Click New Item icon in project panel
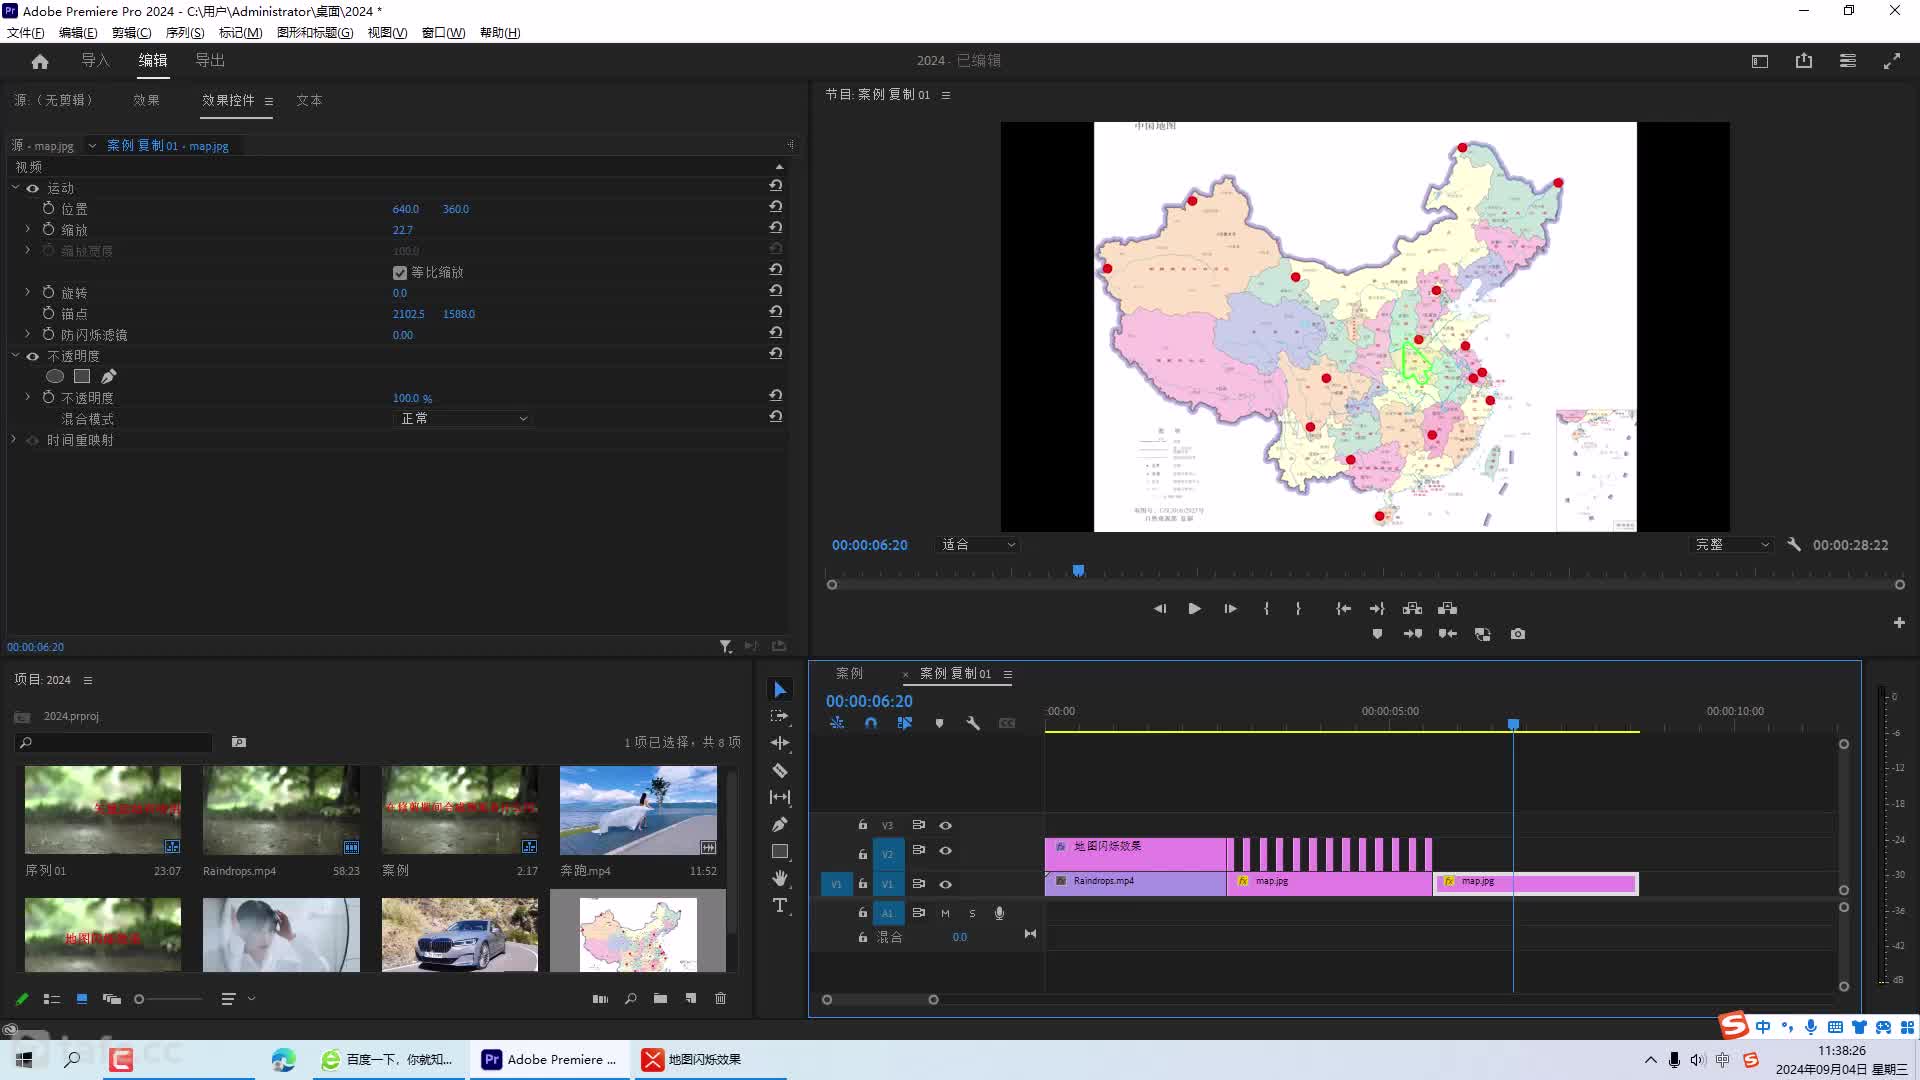Image resolution: width=1920 pixels, height=1080 pixels. coord(690,998)
